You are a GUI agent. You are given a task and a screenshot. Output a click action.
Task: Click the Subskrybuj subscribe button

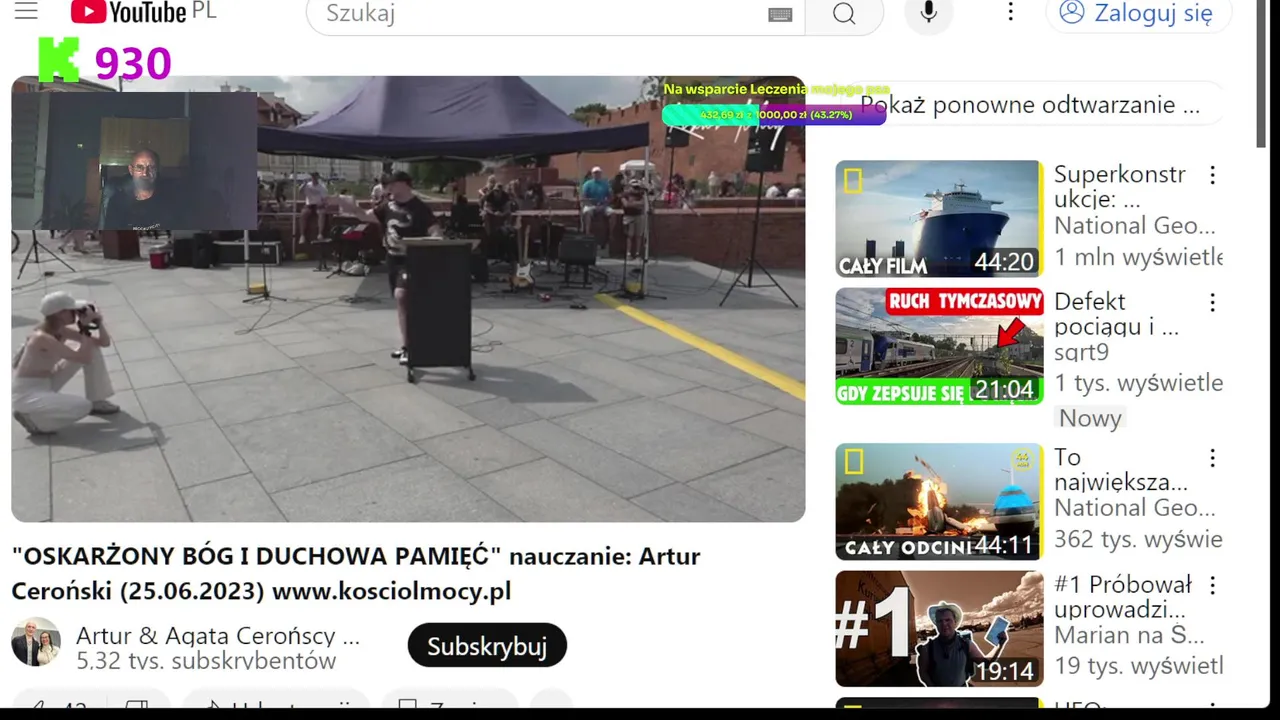(x=487, y=646)
